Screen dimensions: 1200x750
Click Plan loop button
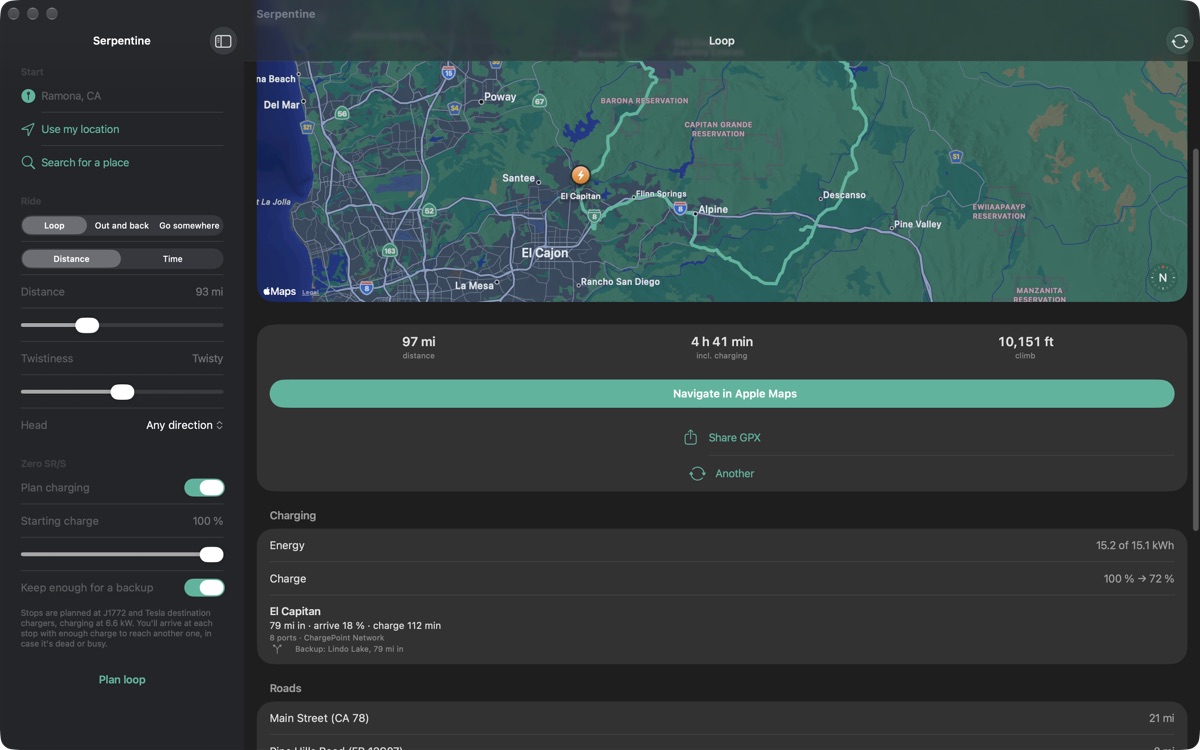point(122,680)
